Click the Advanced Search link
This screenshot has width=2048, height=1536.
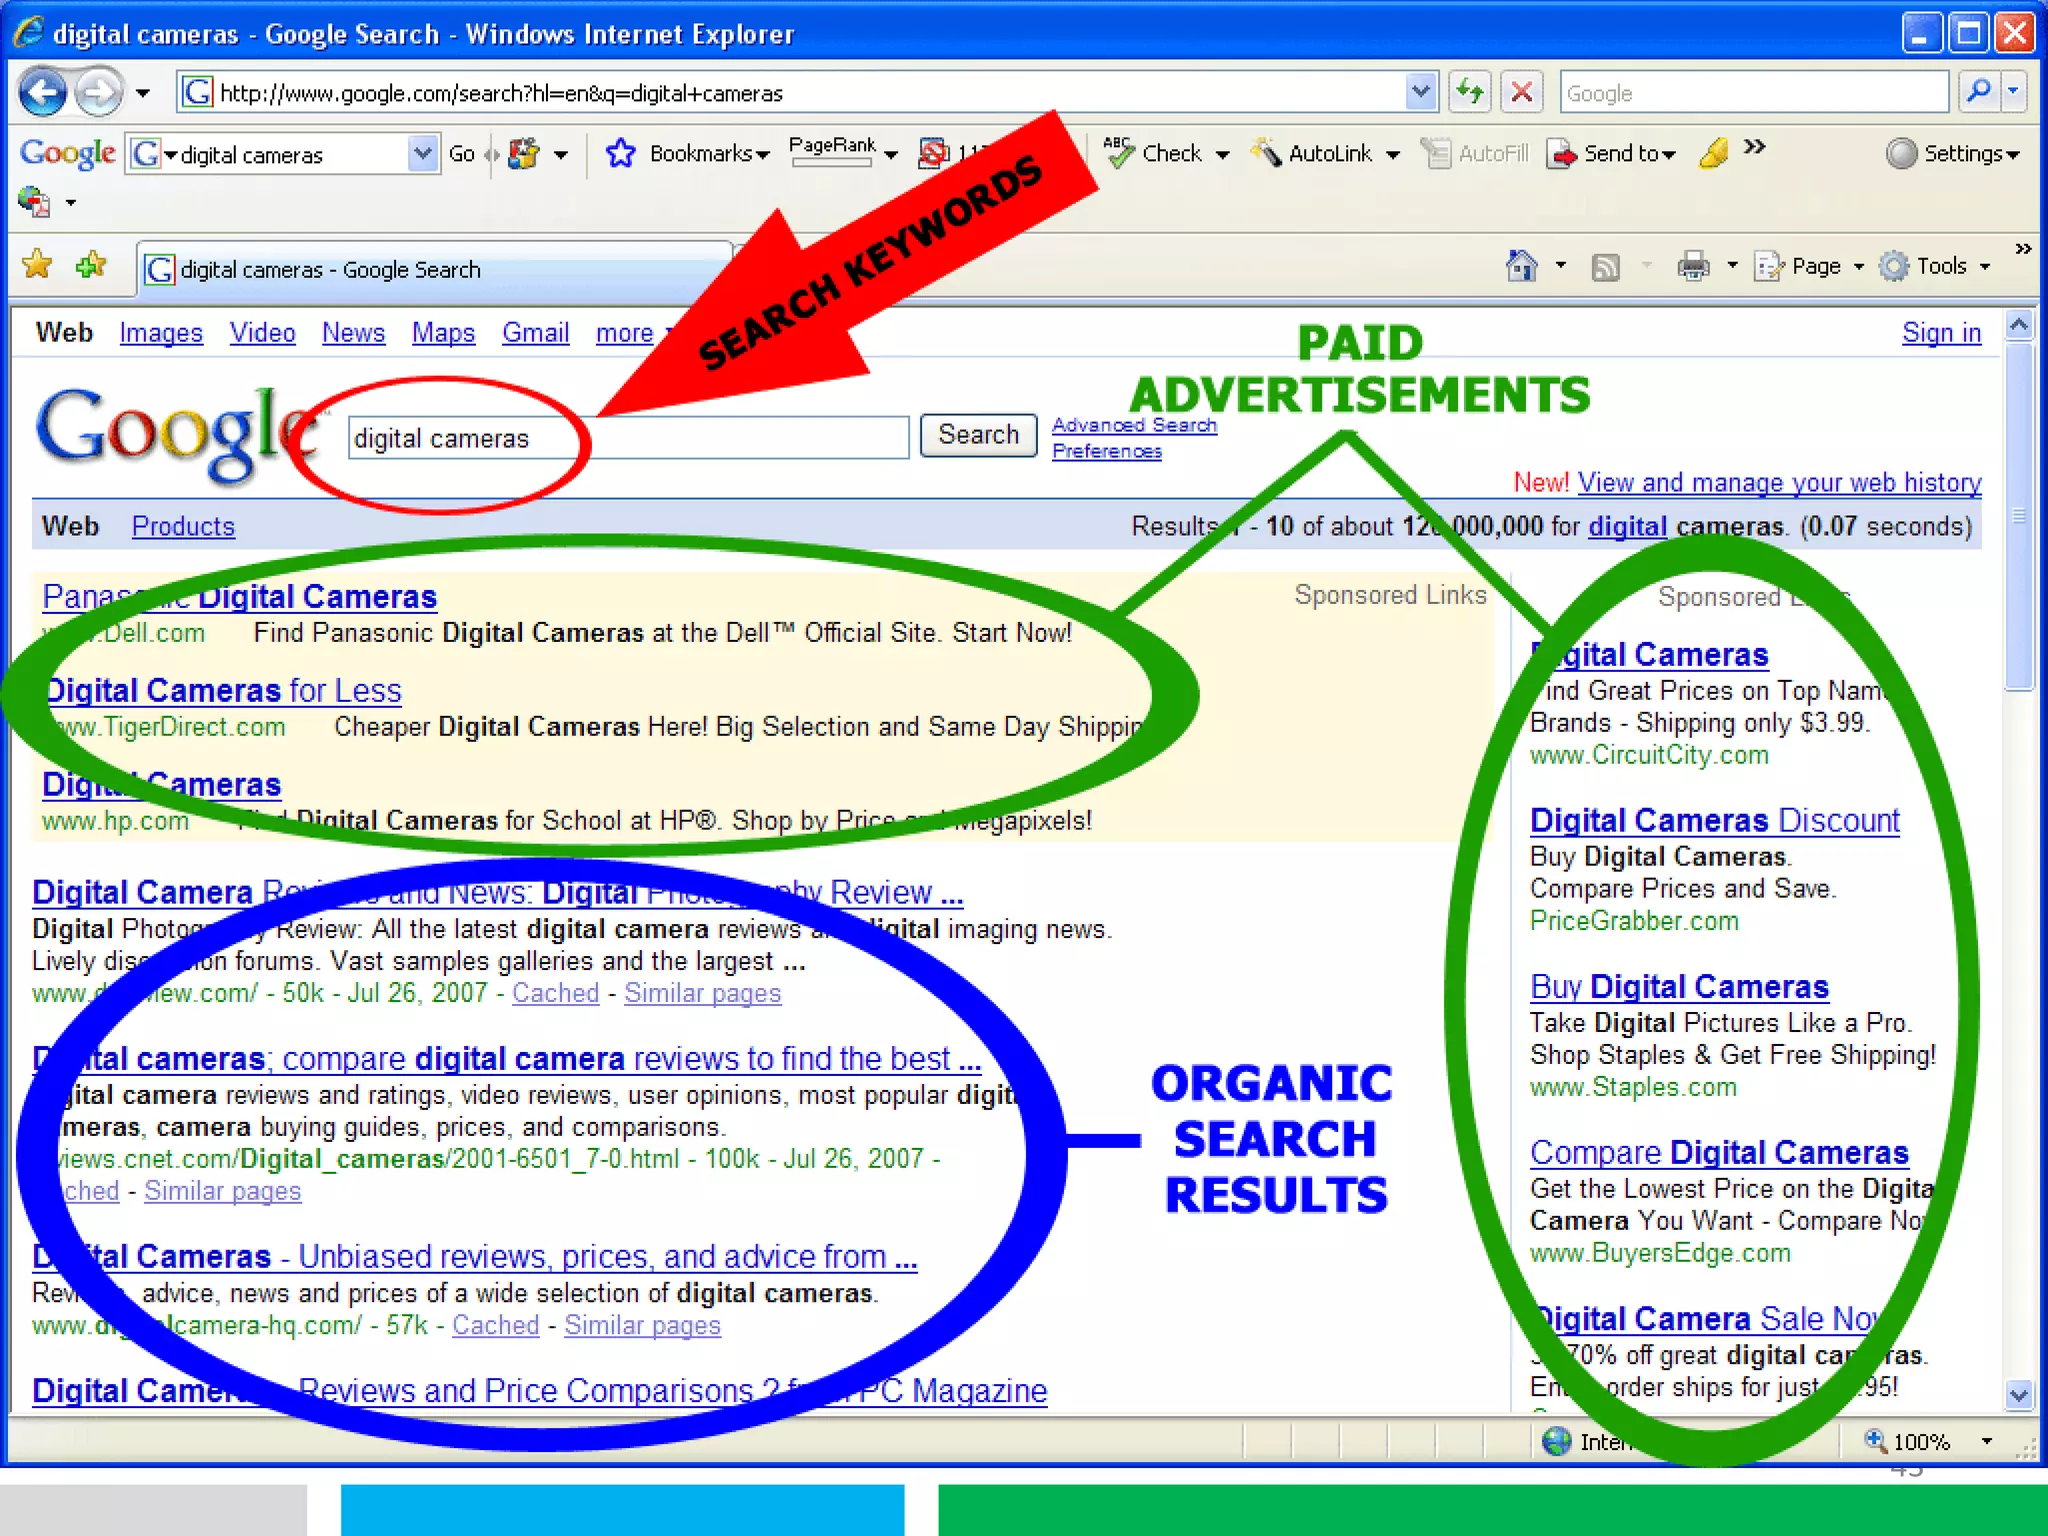coord(1134,425)
